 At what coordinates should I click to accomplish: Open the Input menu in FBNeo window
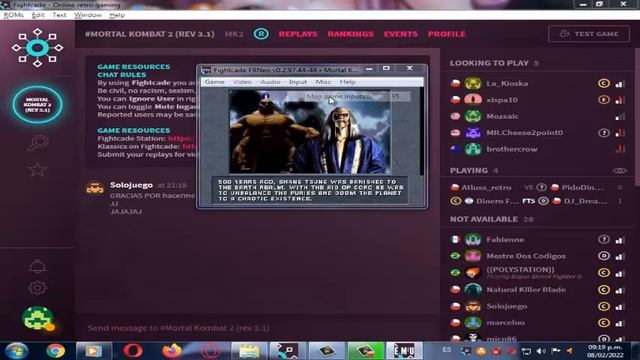pyautogui.click(x=298, y=82)
